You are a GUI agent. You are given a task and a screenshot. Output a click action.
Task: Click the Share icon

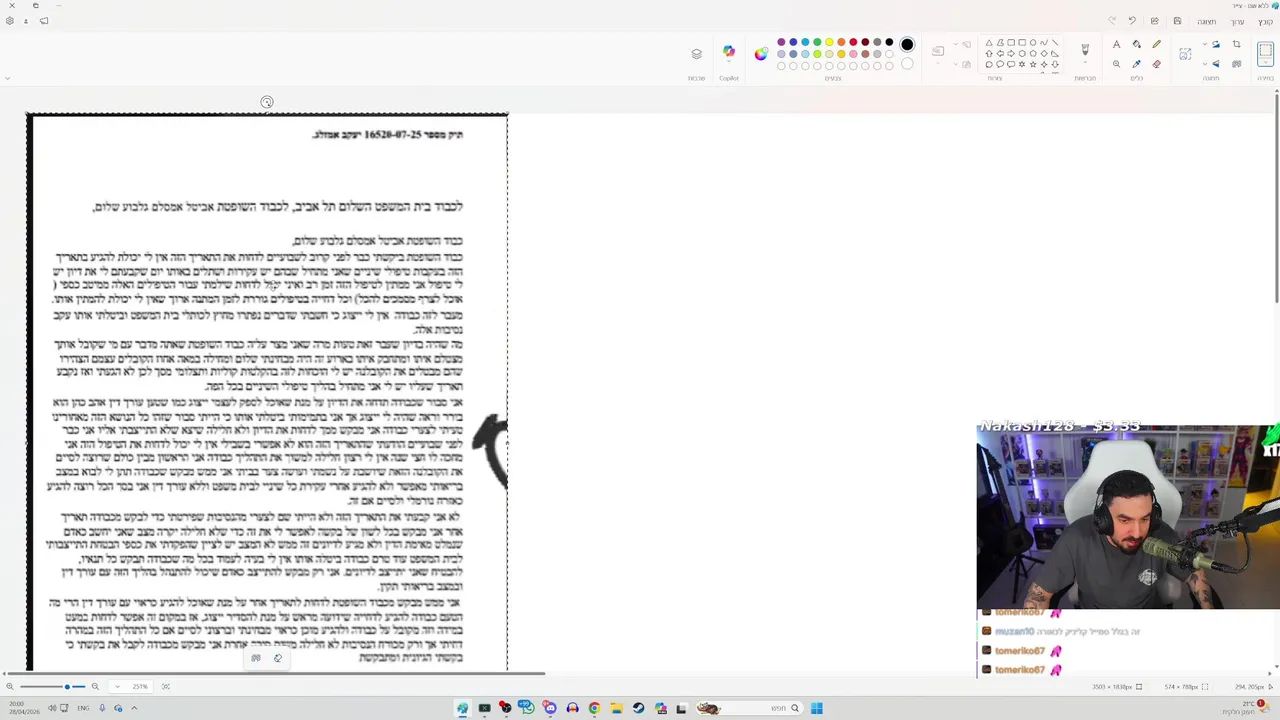(x=1154, y=21)
